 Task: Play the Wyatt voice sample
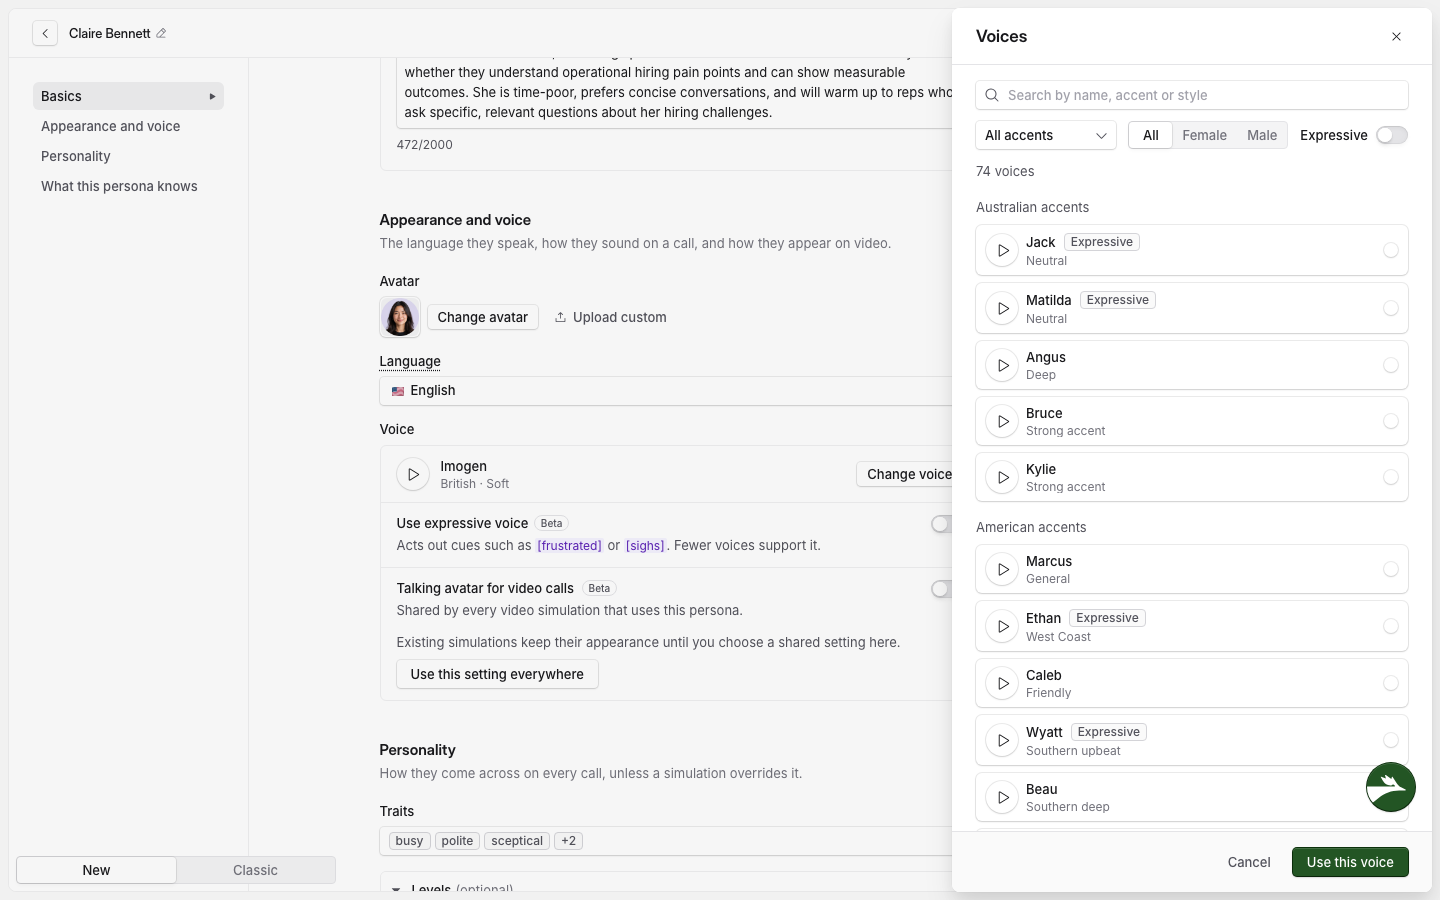pyautogui.click(x=1002, y=740)
